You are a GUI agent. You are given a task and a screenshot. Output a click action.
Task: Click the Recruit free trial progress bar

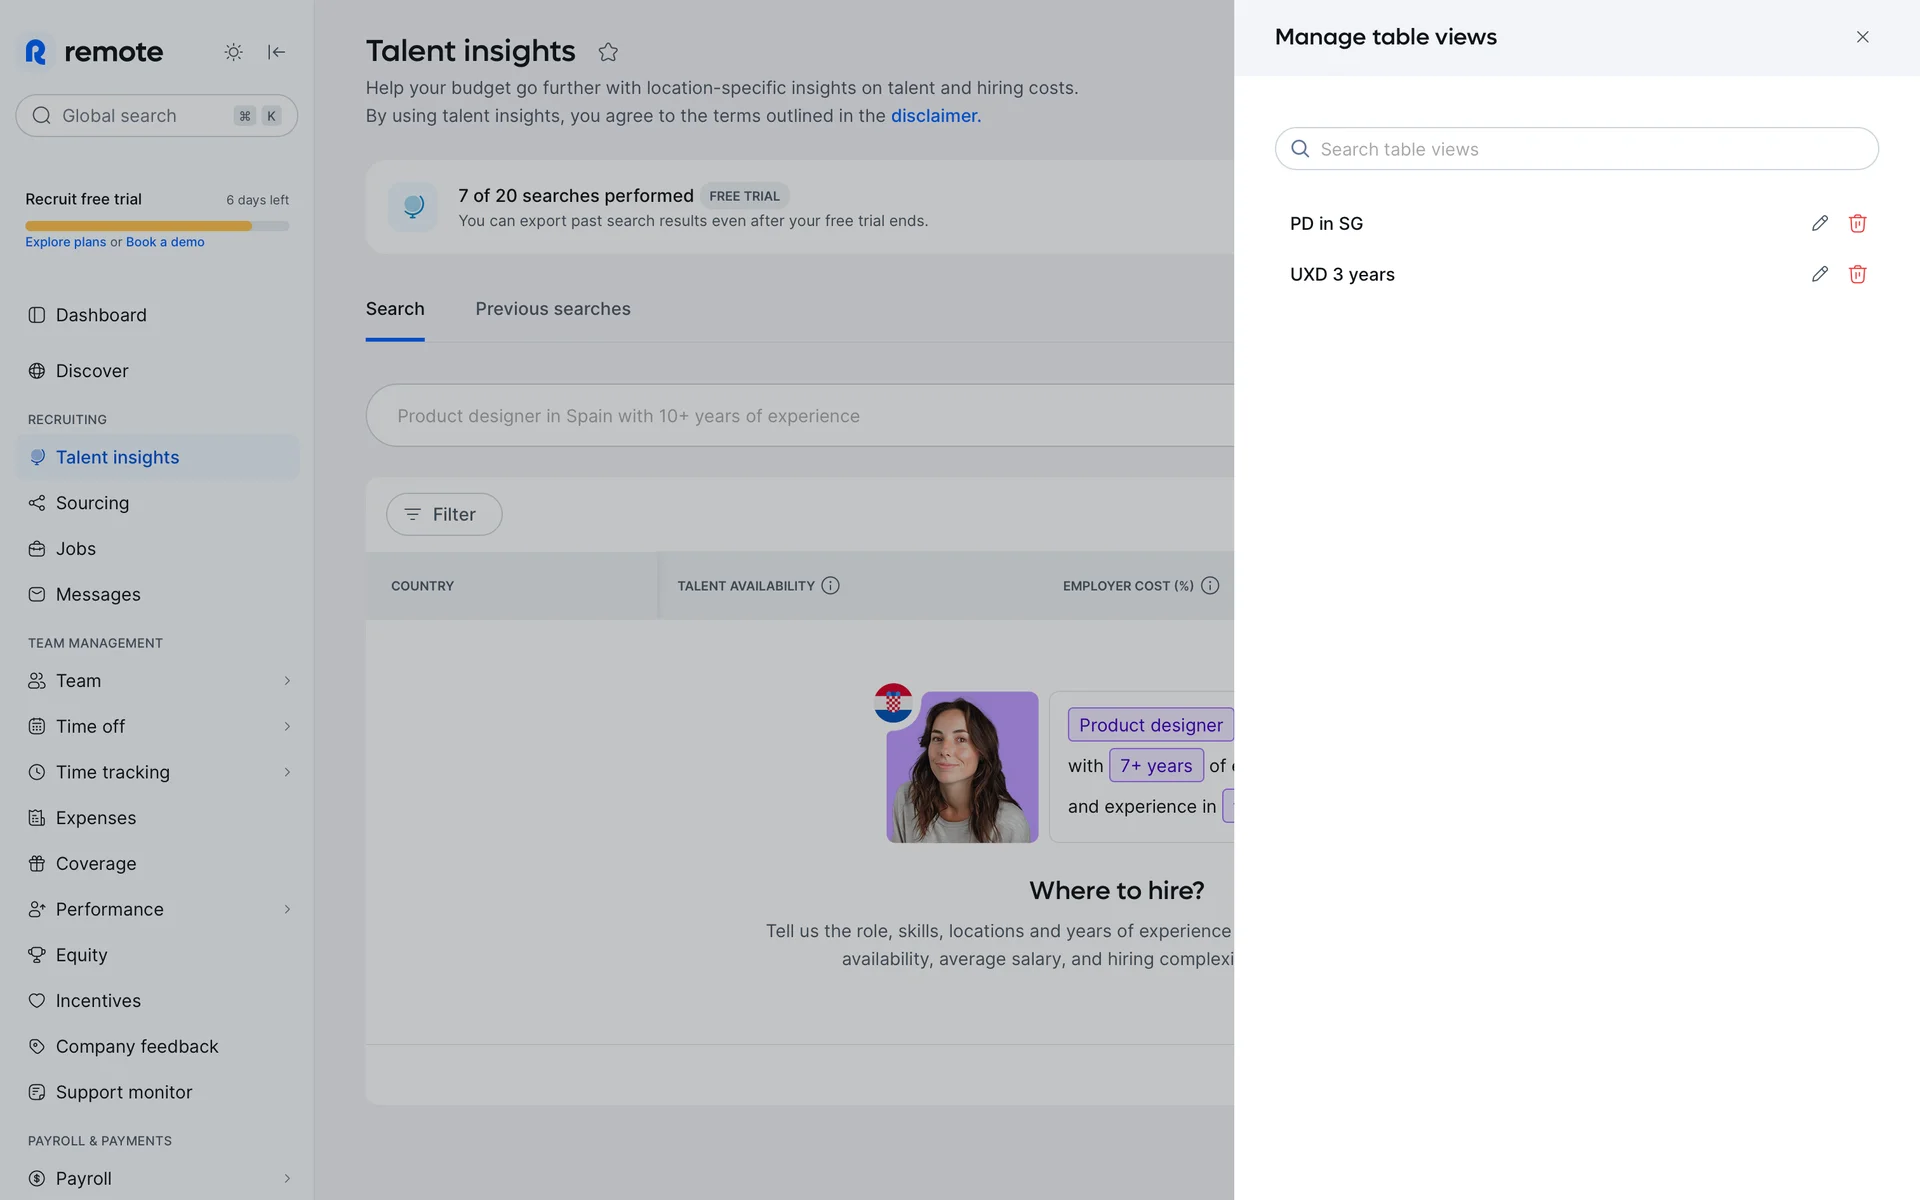pyautogui.click(x=157, y=226)
